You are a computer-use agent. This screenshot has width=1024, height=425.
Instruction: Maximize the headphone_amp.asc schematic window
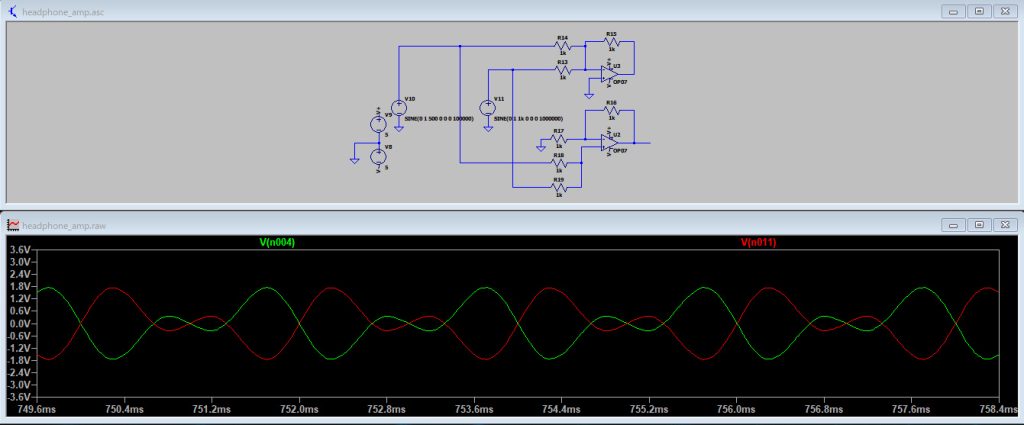pyautogui.click(x=980, y=10)
